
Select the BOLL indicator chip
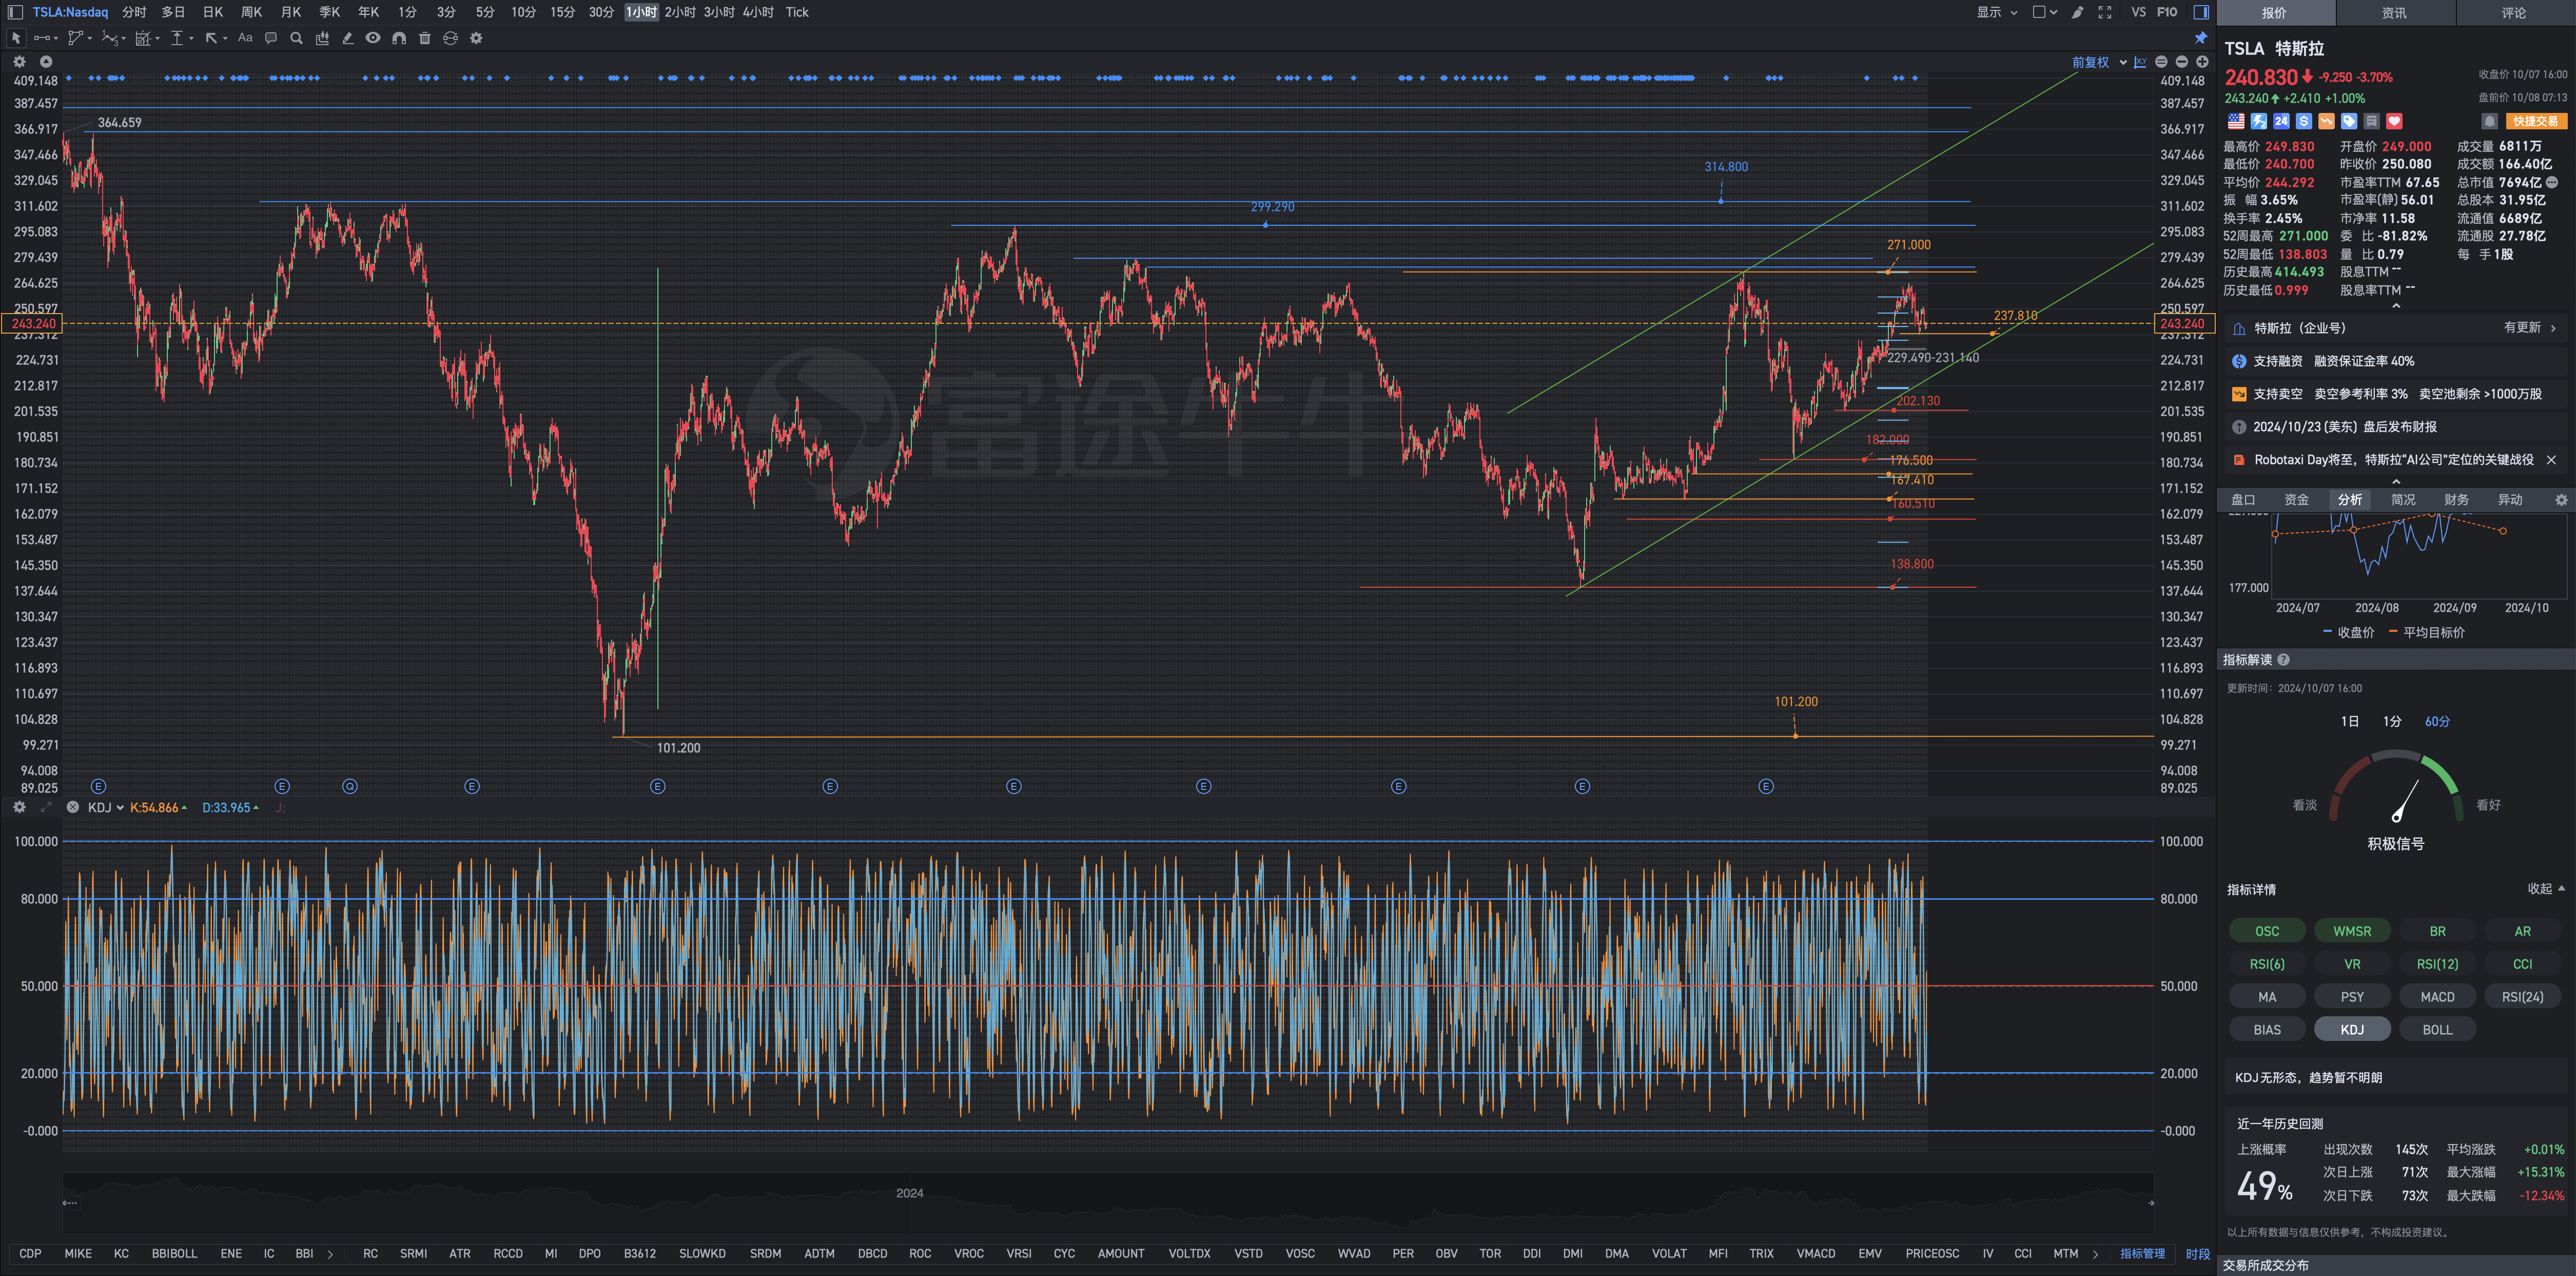point(2437,1030)
